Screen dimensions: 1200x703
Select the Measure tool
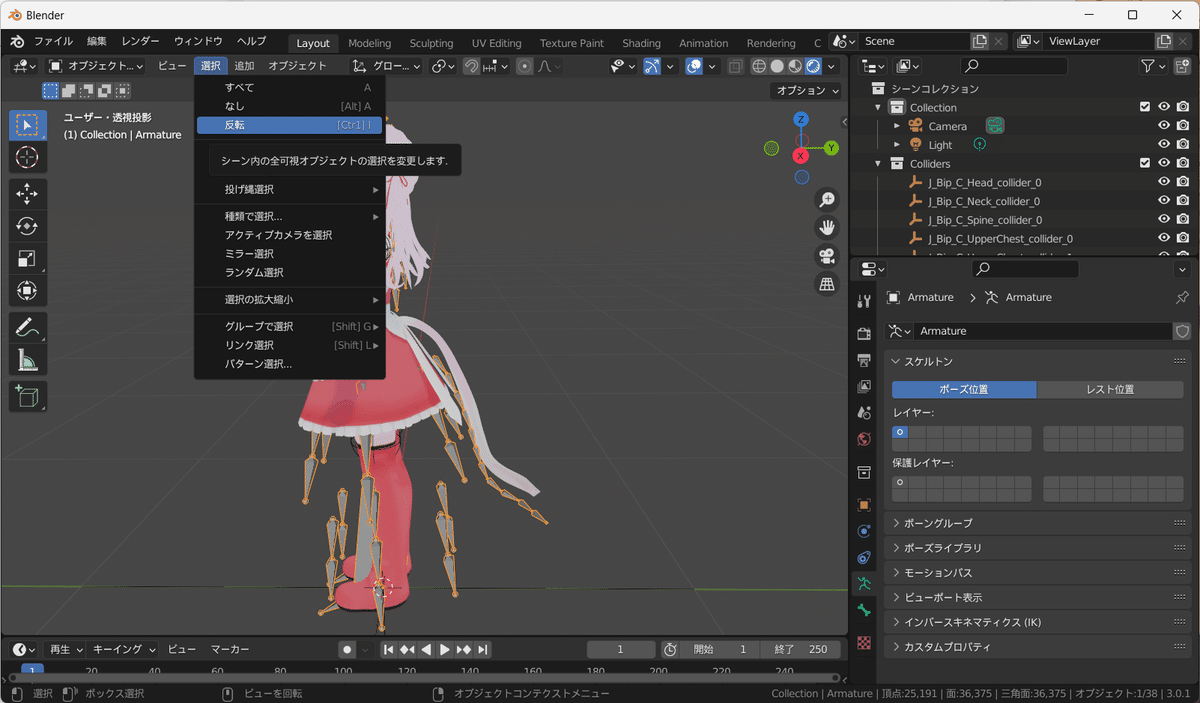[27, 360]
